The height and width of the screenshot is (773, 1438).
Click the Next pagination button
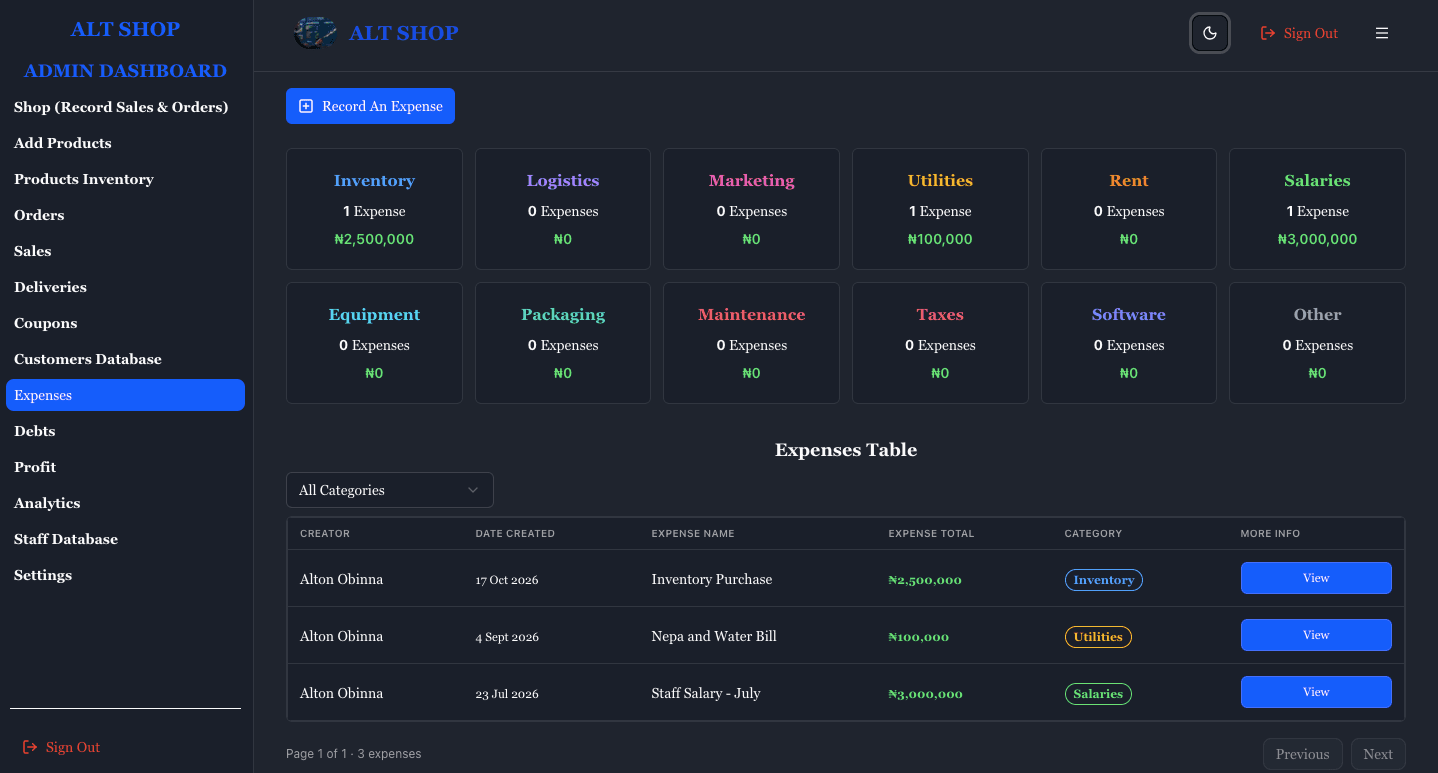(1378, 754)
